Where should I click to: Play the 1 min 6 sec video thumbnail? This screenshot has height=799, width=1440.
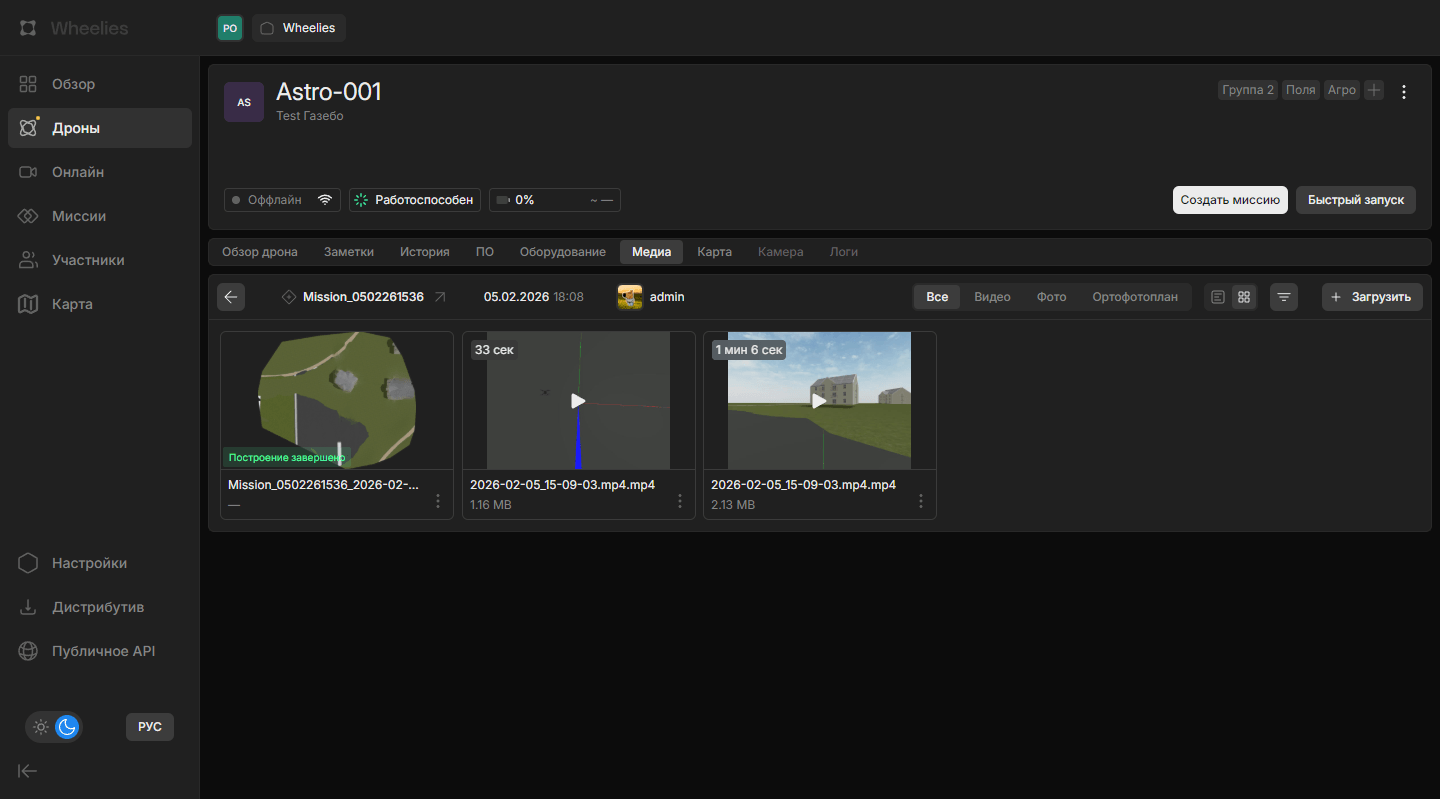point(819,401)
